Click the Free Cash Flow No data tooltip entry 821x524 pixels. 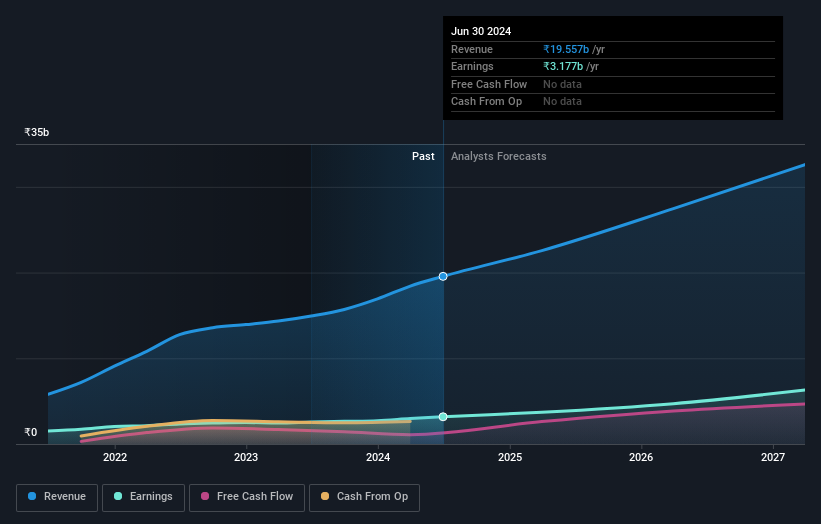pyautogui.click(x=562, y=84)
